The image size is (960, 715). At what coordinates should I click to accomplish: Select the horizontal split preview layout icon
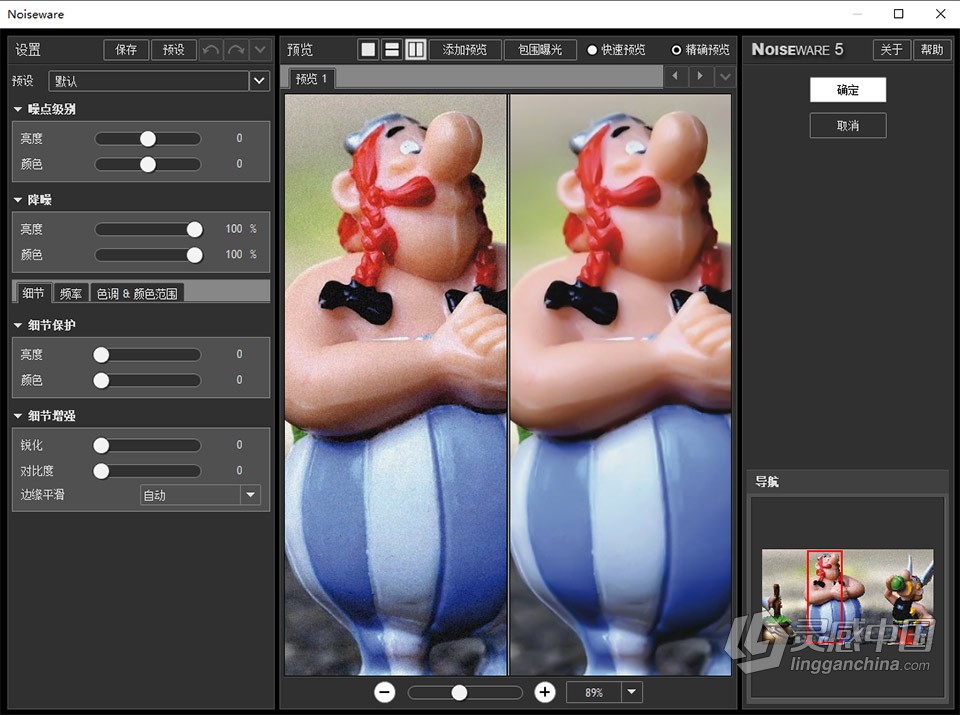[x=392, y=49]
